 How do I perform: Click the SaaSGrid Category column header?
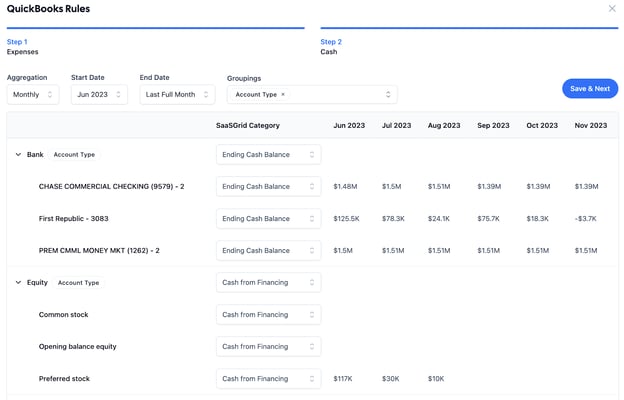point(248,125)
